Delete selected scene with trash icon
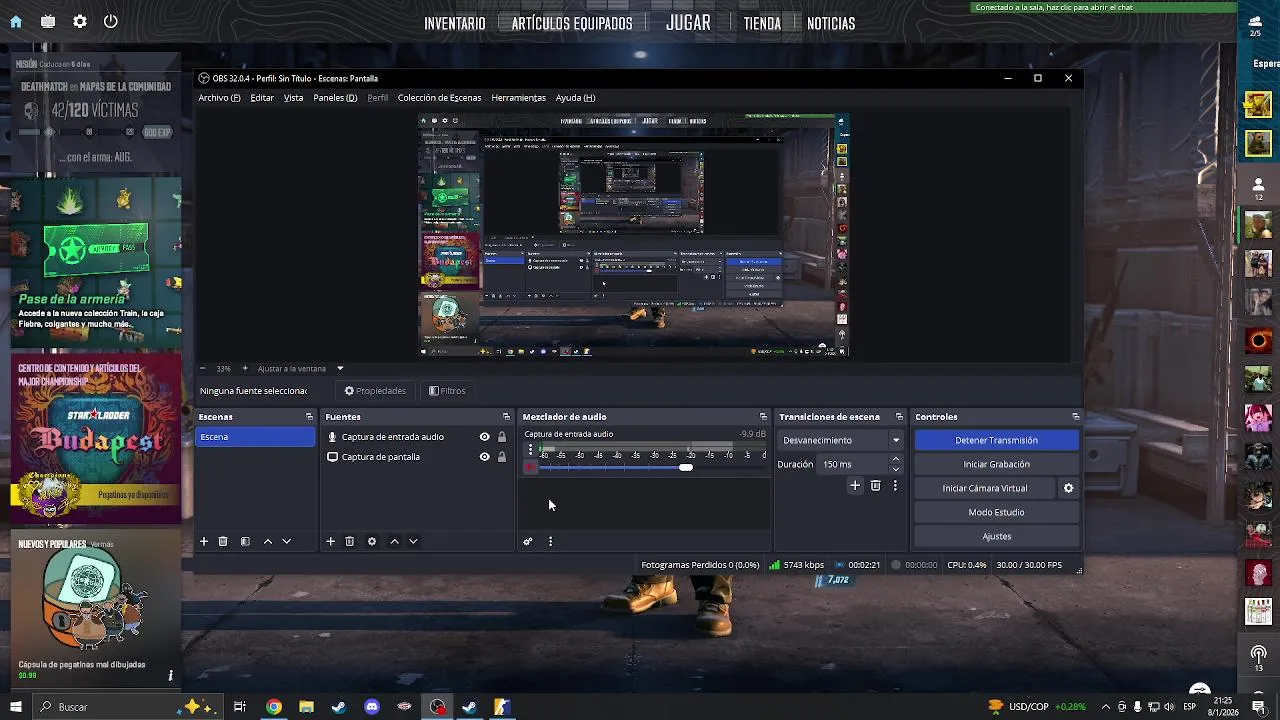Image resolution: width=1280 pixels, height=720 pixels. tap(223, 541)
